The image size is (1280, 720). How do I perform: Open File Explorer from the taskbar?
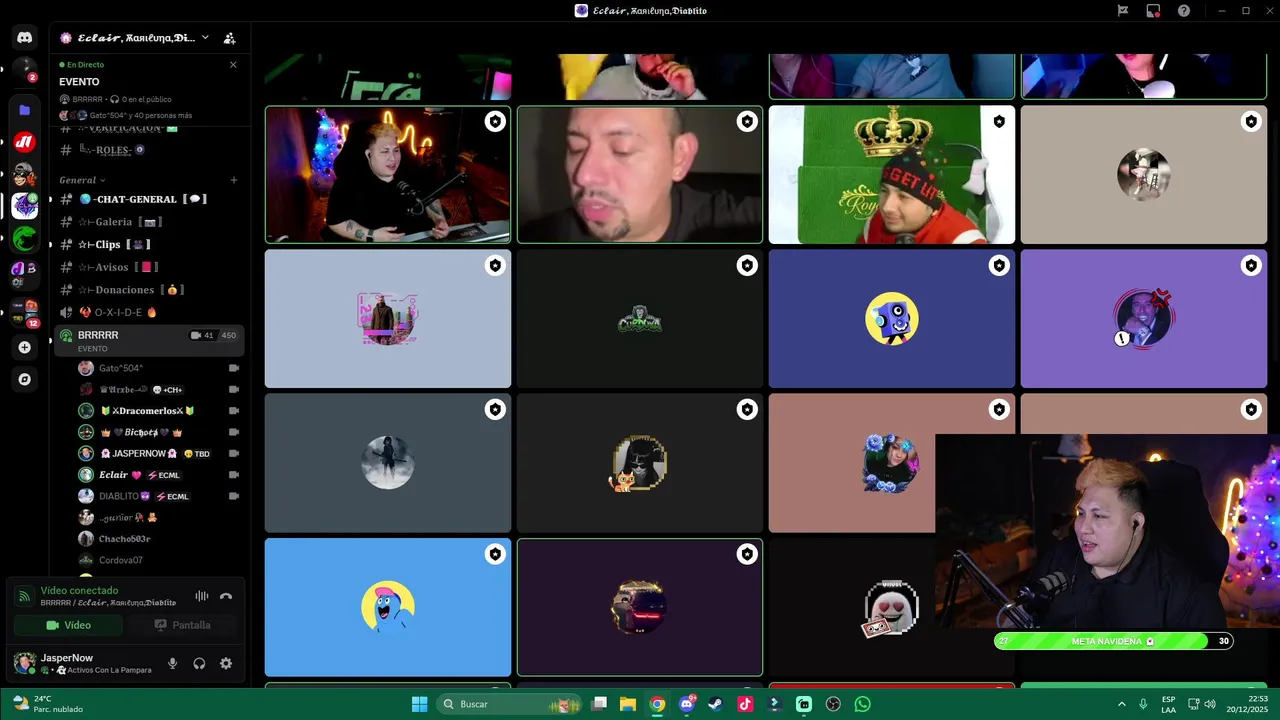click(628, 704)
